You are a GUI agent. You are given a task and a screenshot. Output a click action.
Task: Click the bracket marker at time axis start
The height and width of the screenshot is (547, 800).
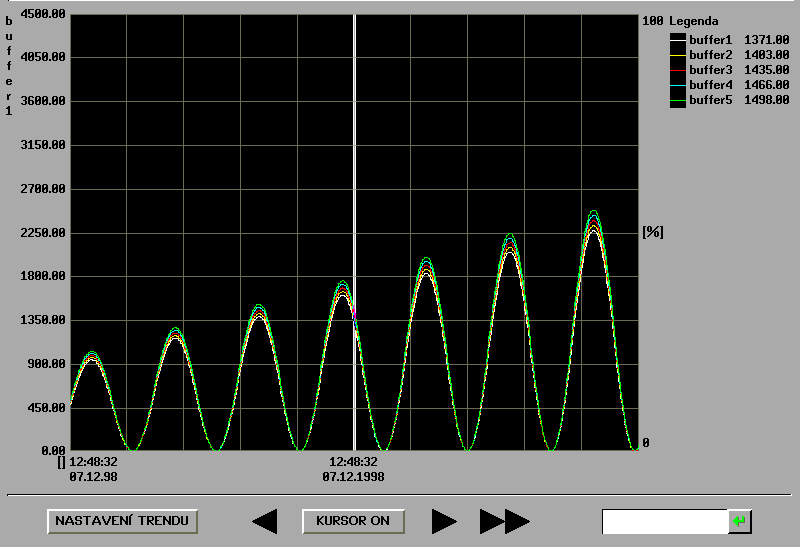coord(62,462)
